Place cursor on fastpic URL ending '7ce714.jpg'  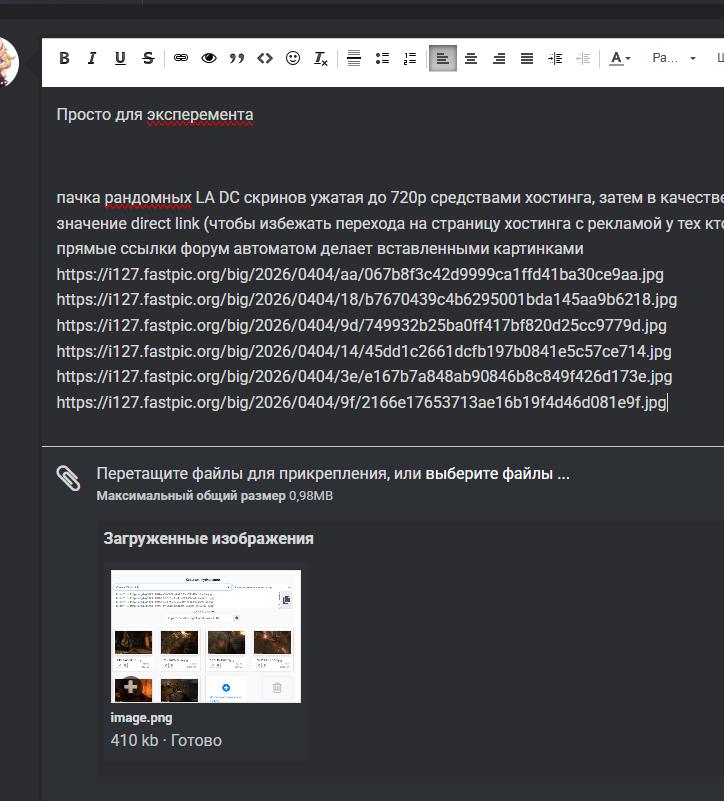pos(364,351)
